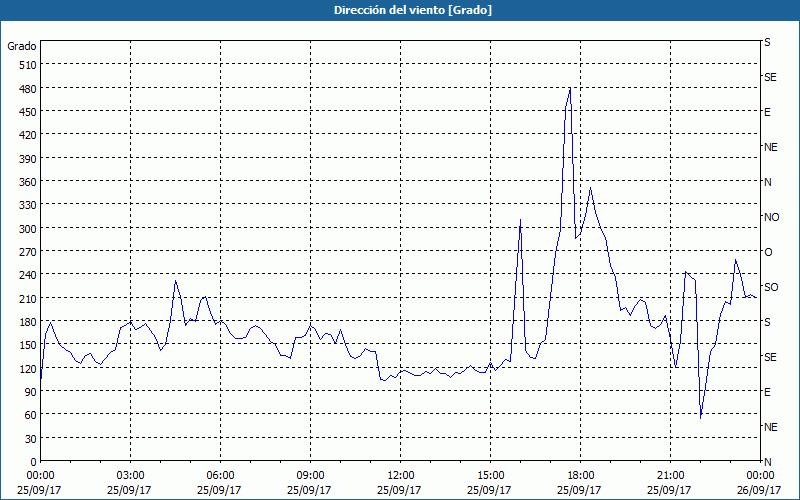Click the 480 value on the y-axis
Screen dimensions: 800x500
tap(28, 88)
